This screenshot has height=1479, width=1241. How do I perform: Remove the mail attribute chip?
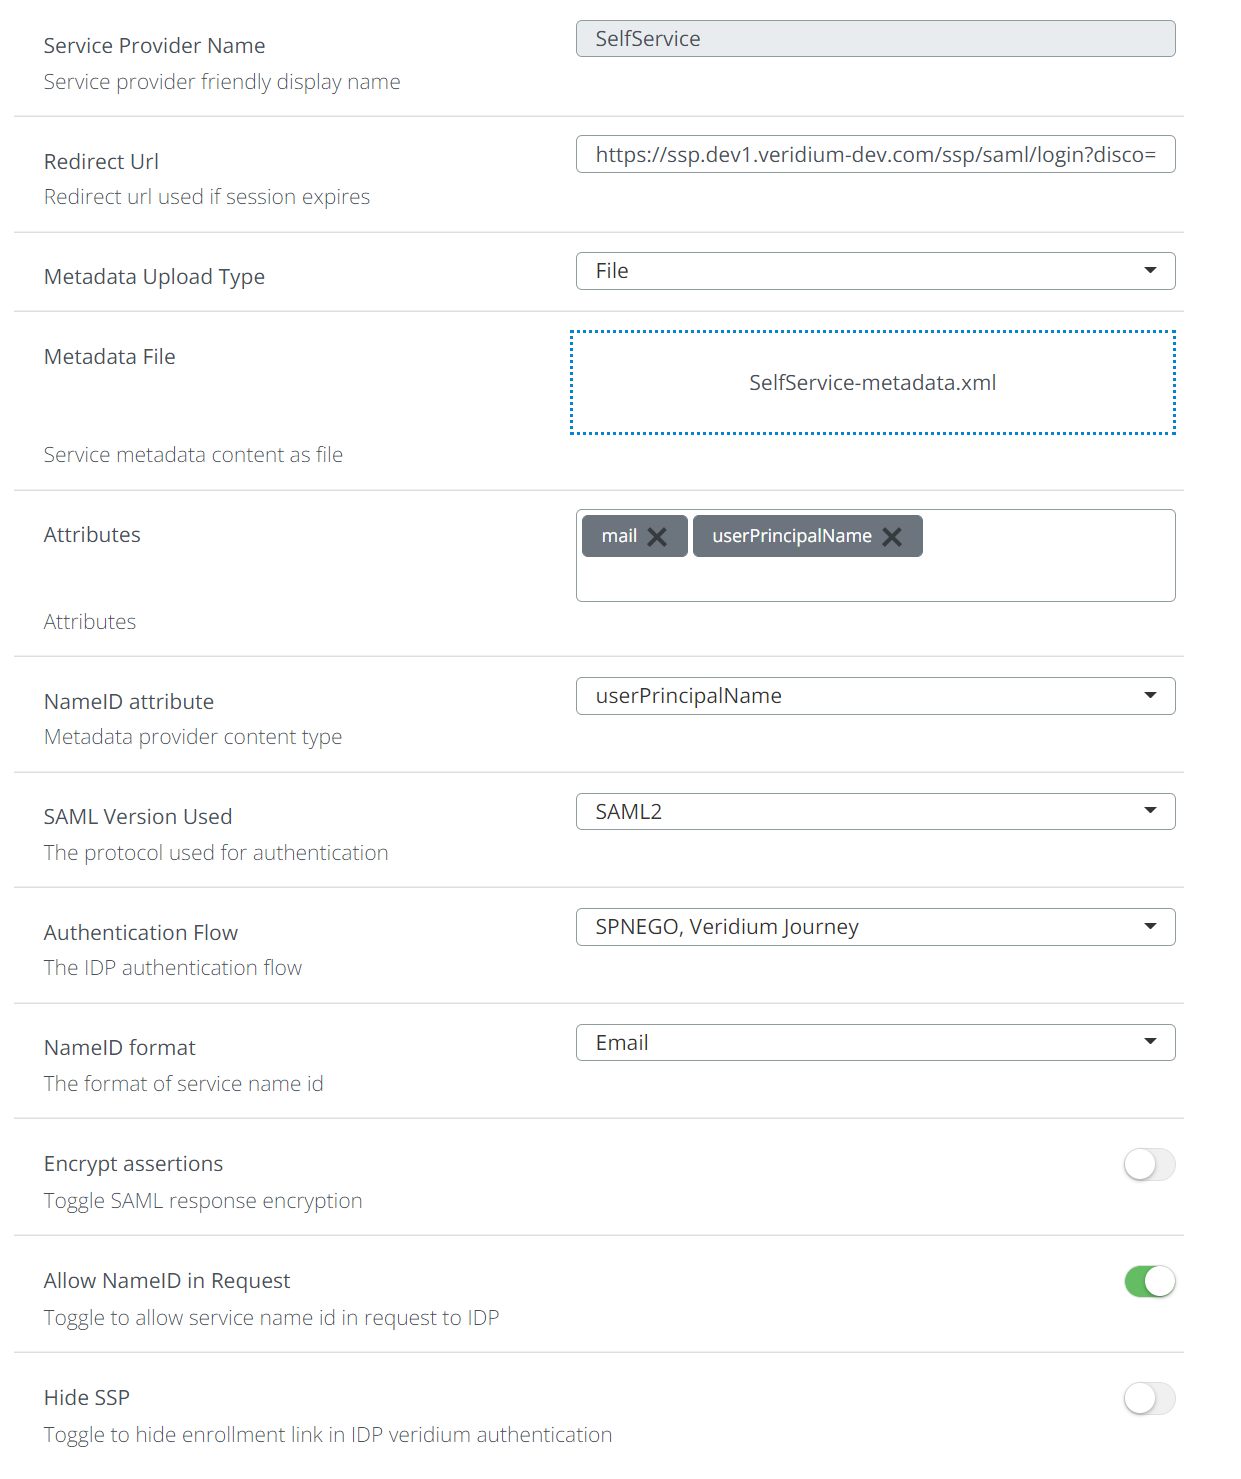tap(658, 536)
